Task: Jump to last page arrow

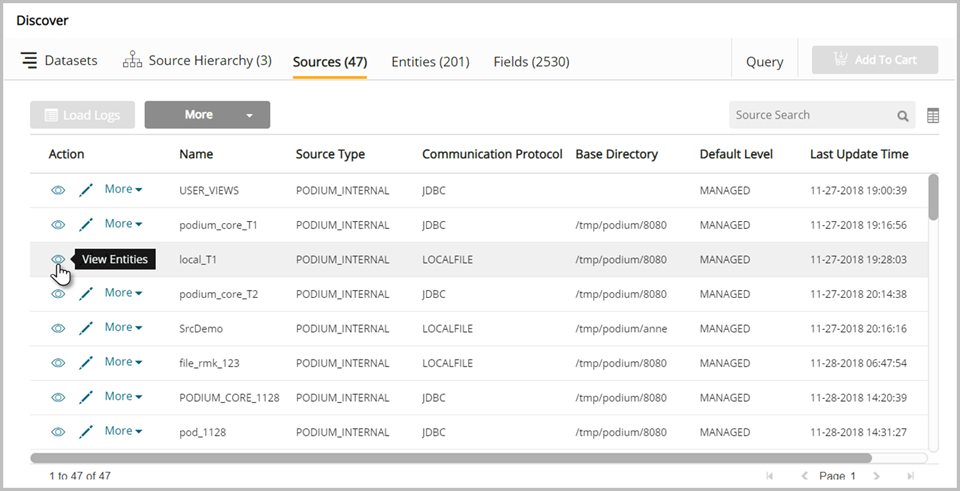Action: (x=910, y=476)
